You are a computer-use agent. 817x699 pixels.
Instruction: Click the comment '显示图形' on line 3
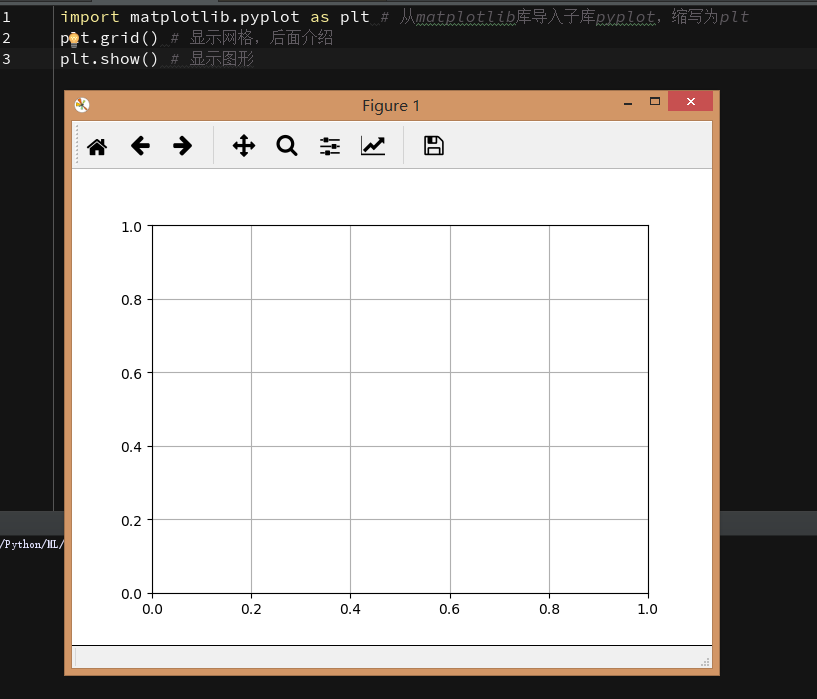[x=221, y=59]
